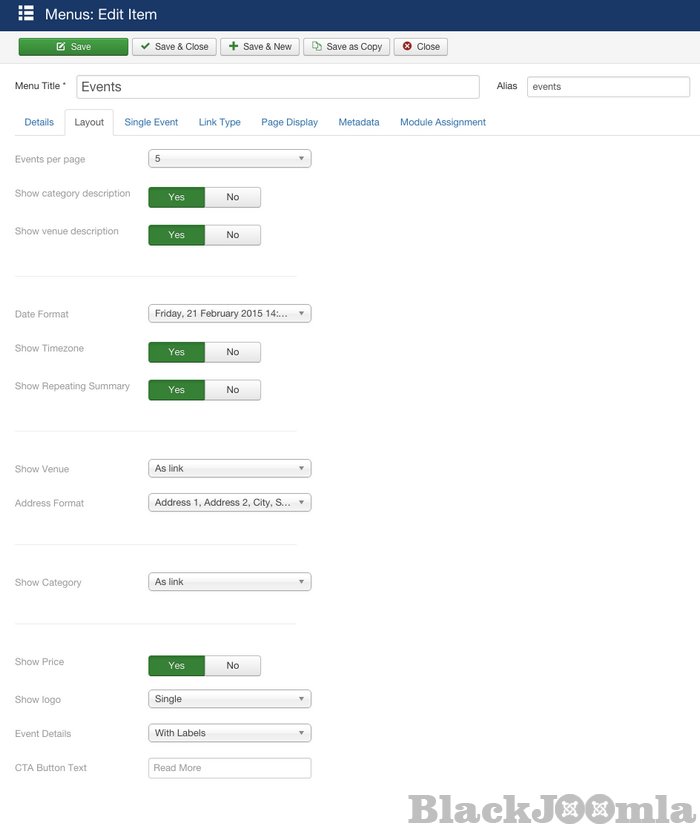The height and width of the screenshot is (829, 700).
Task: Set Show venue description to No
Action: 232,235
